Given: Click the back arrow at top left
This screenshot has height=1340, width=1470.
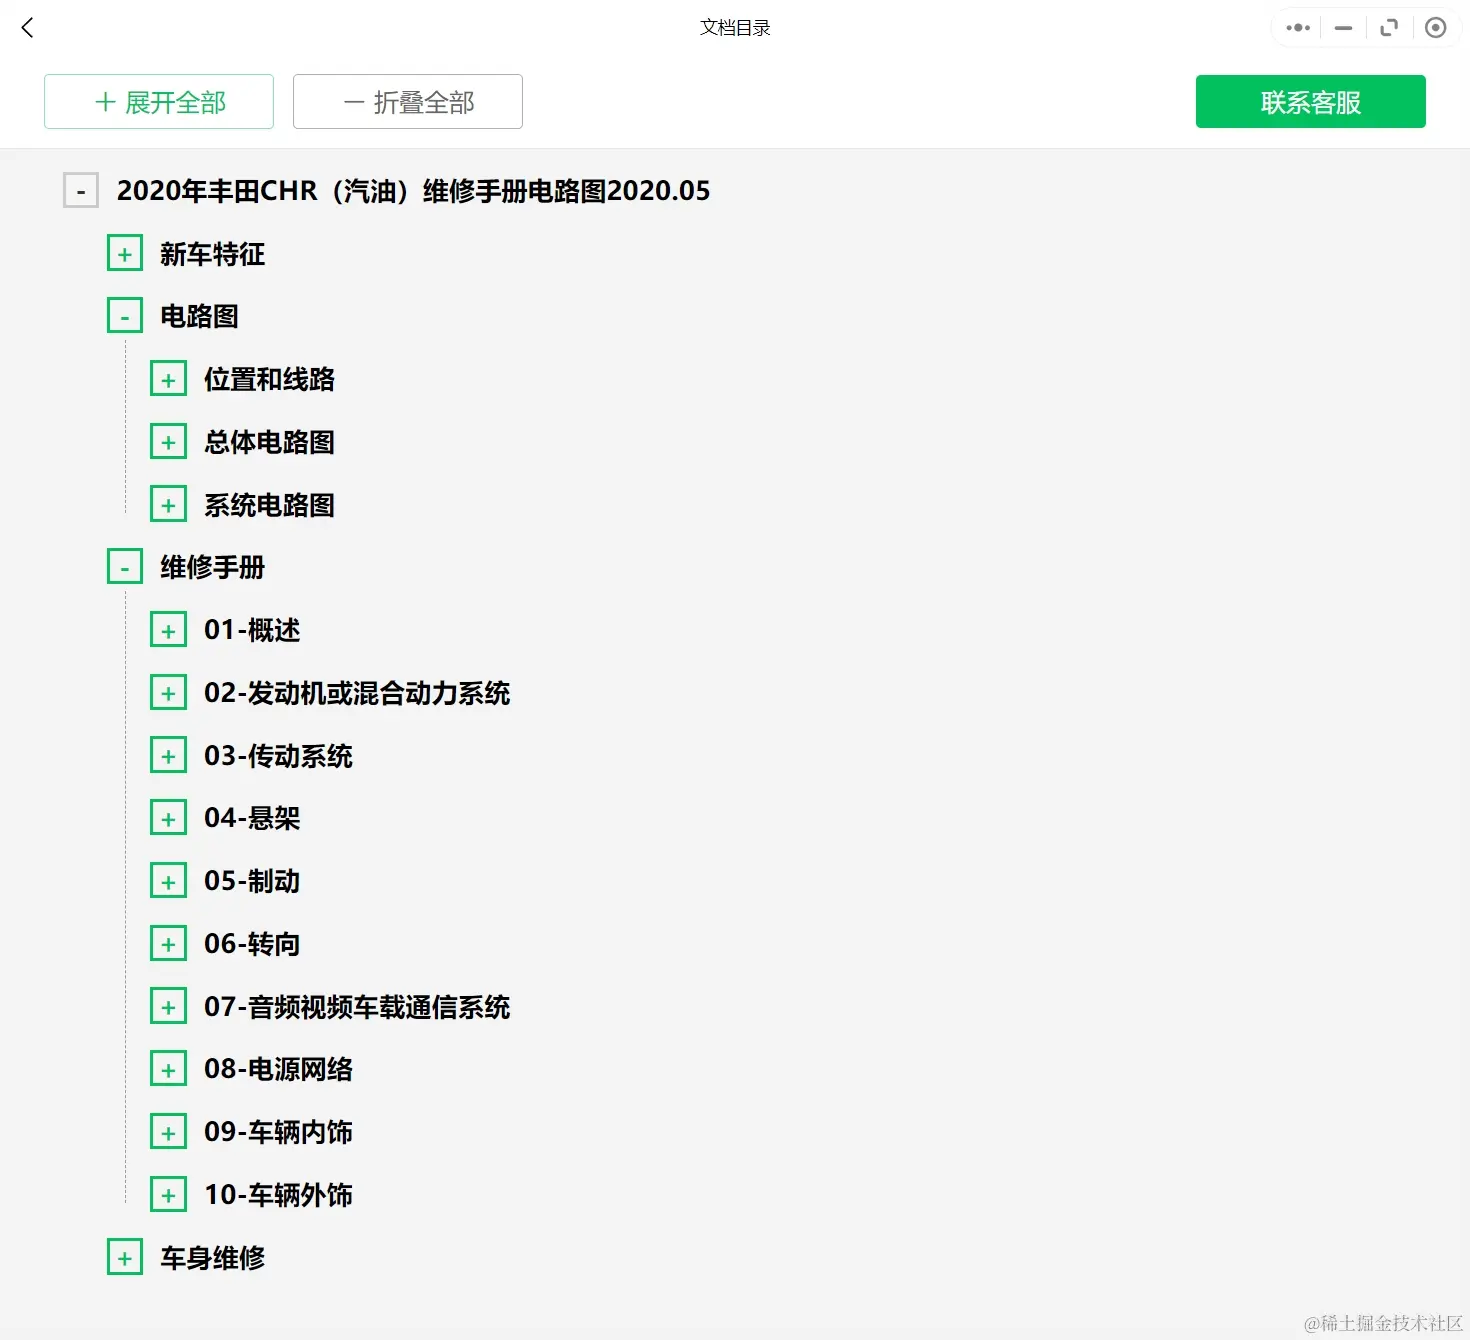Looking at the screenshot, I should click(x=27, y=27).
